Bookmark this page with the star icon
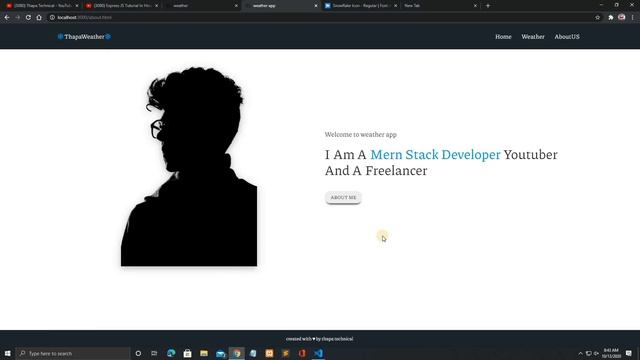This screenshot has width=640, height=360. (598, 18)
